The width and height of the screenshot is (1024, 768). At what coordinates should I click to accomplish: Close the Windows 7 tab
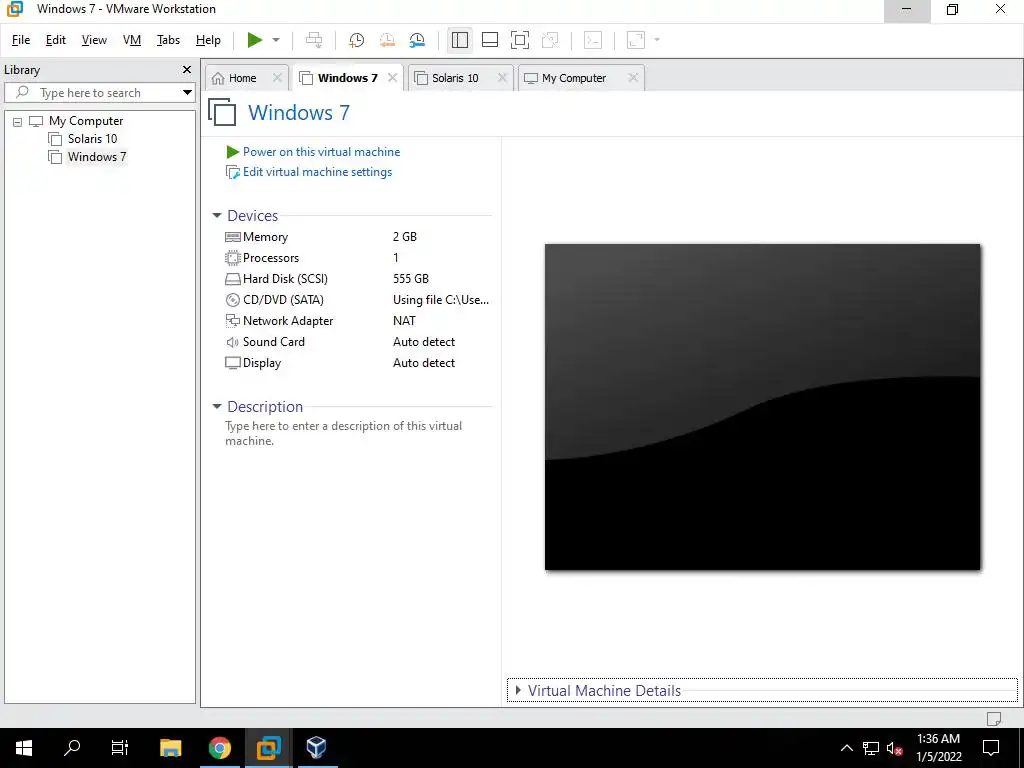pos(392,78)
